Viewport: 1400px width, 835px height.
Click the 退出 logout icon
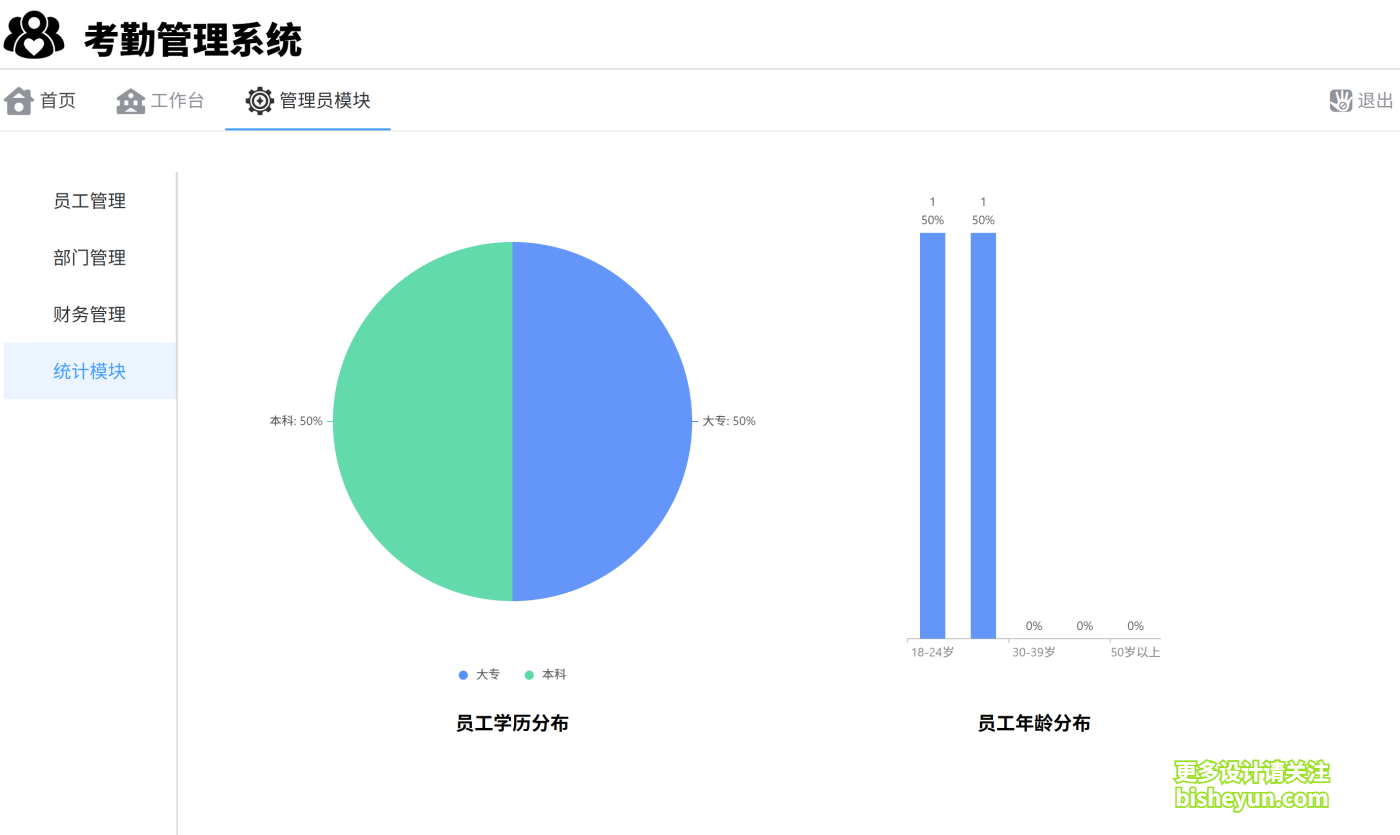click(x=1341, y=101)
